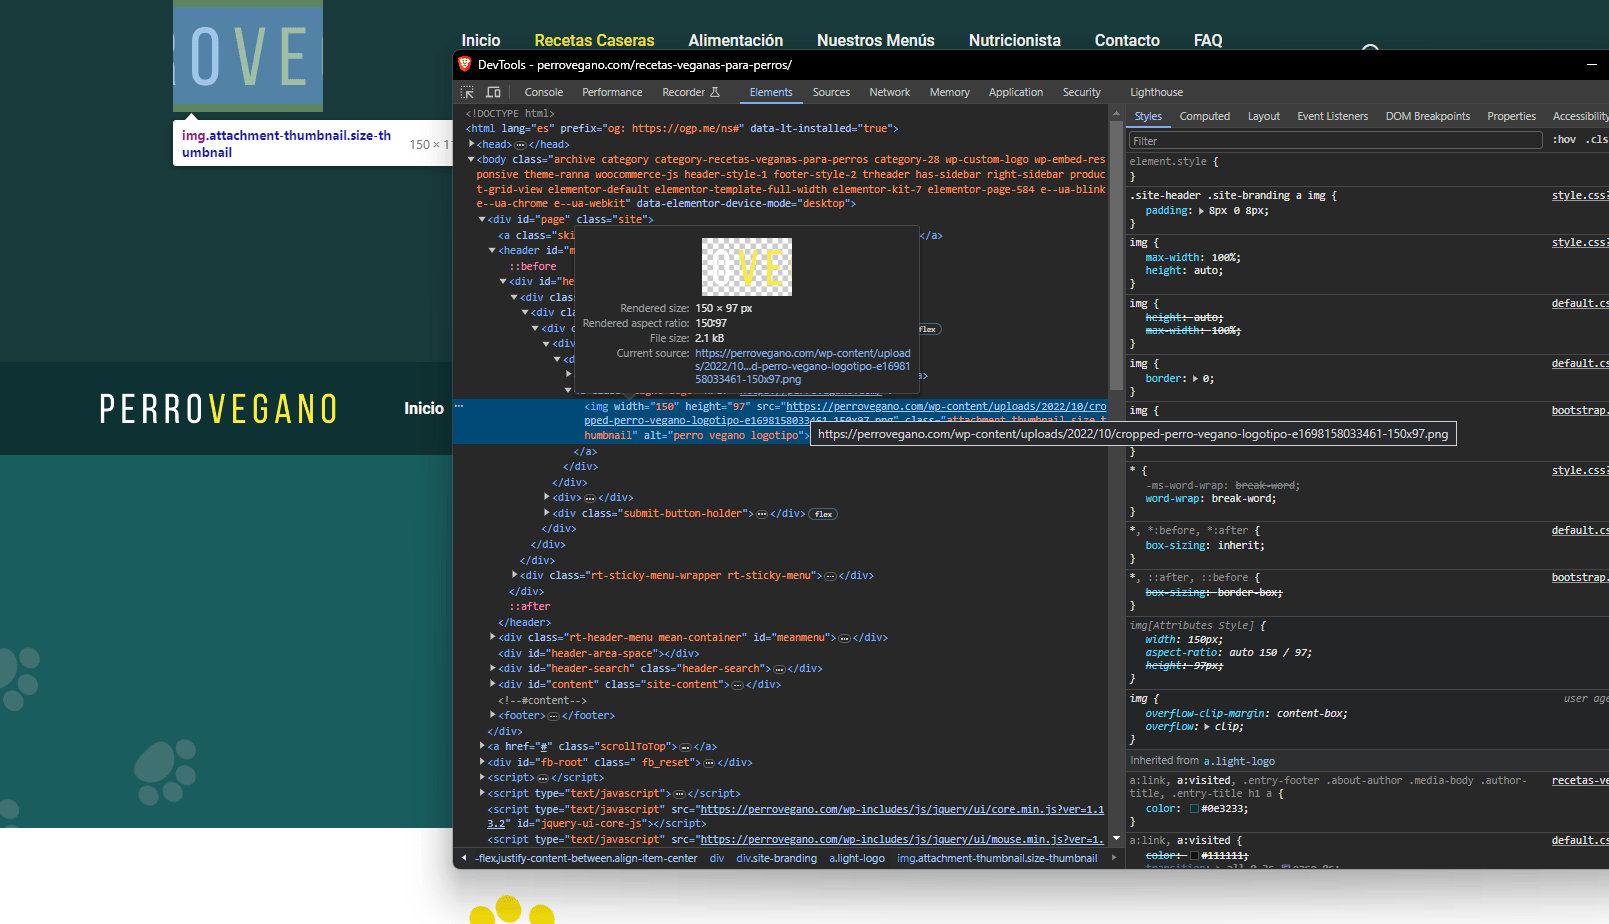Click the three-dot marker on selected img row
The image size is (1609, 924).
click(459, 406)
